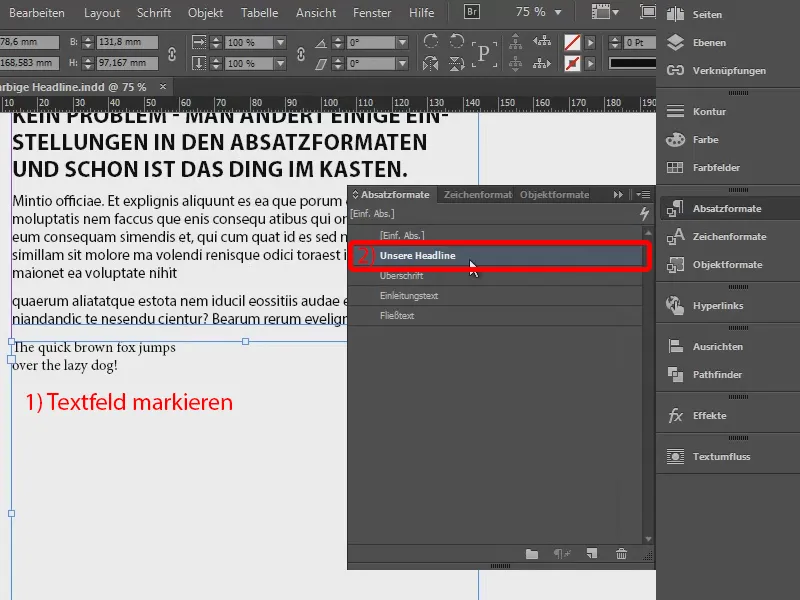Open the Layout menu
This screenshot has width=800, height=600.
tap(102, 13)
